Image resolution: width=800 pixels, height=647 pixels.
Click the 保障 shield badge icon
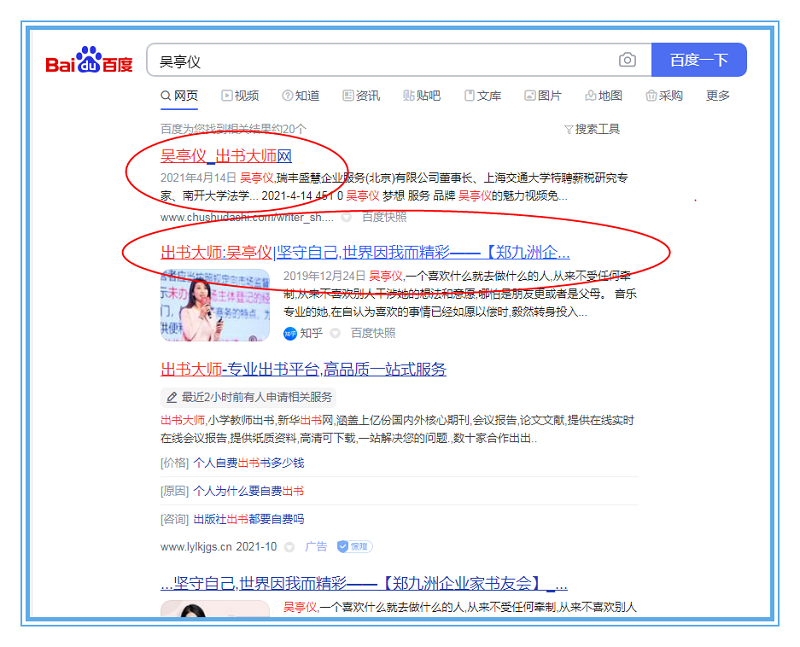pyautogui.click(x=355, y=547)
